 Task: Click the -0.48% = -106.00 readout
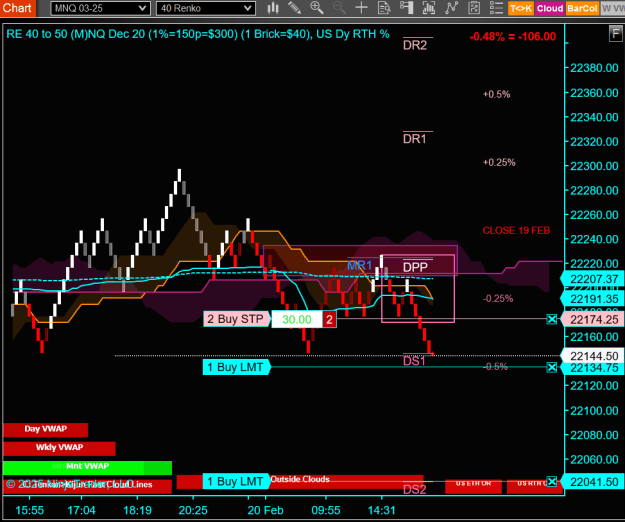point(513,37)
